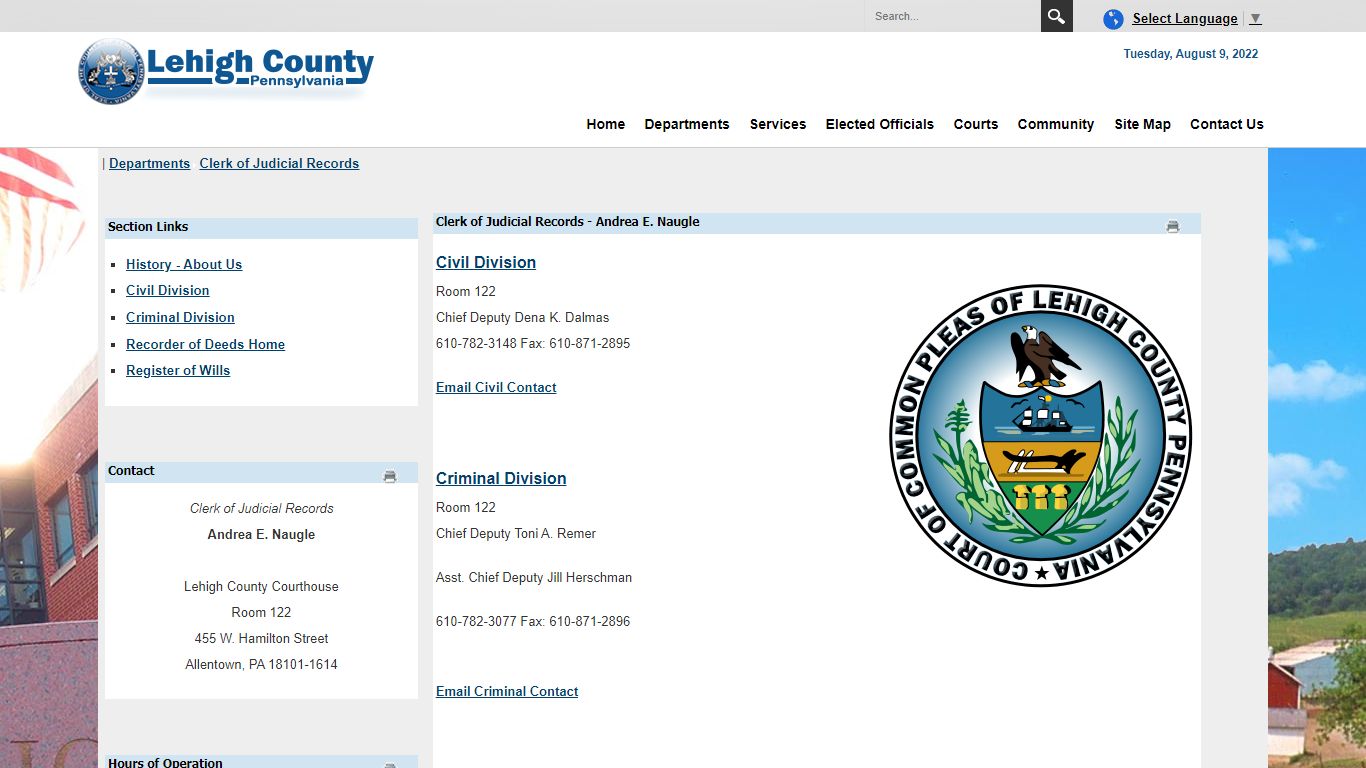Open the Civil Division link

coord(485,262)
